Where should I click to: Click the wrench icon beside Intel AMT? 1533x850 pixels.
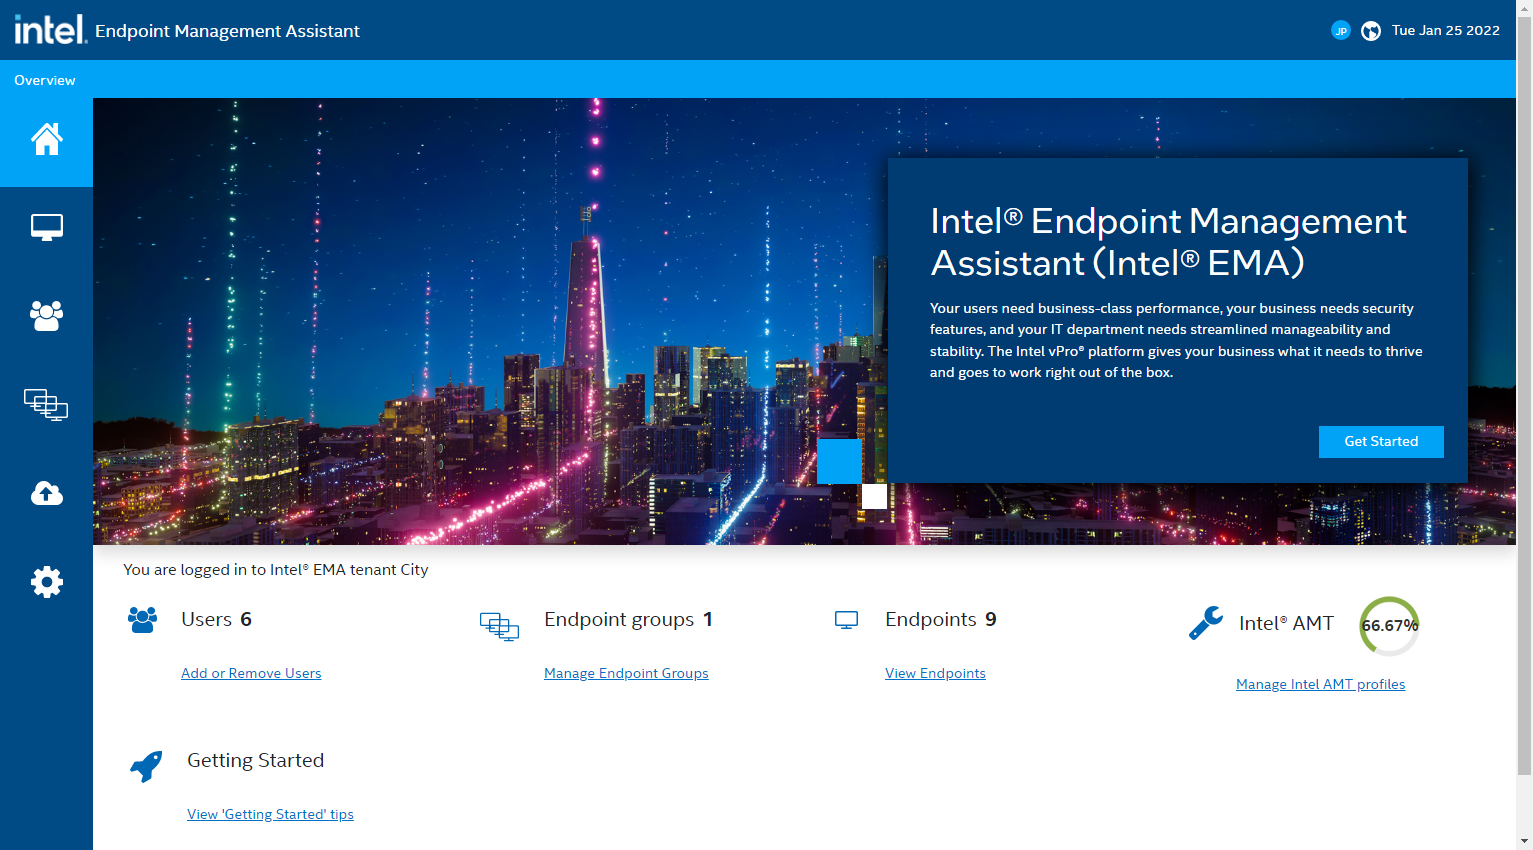pyautogui.click(x=1206, y=622)
